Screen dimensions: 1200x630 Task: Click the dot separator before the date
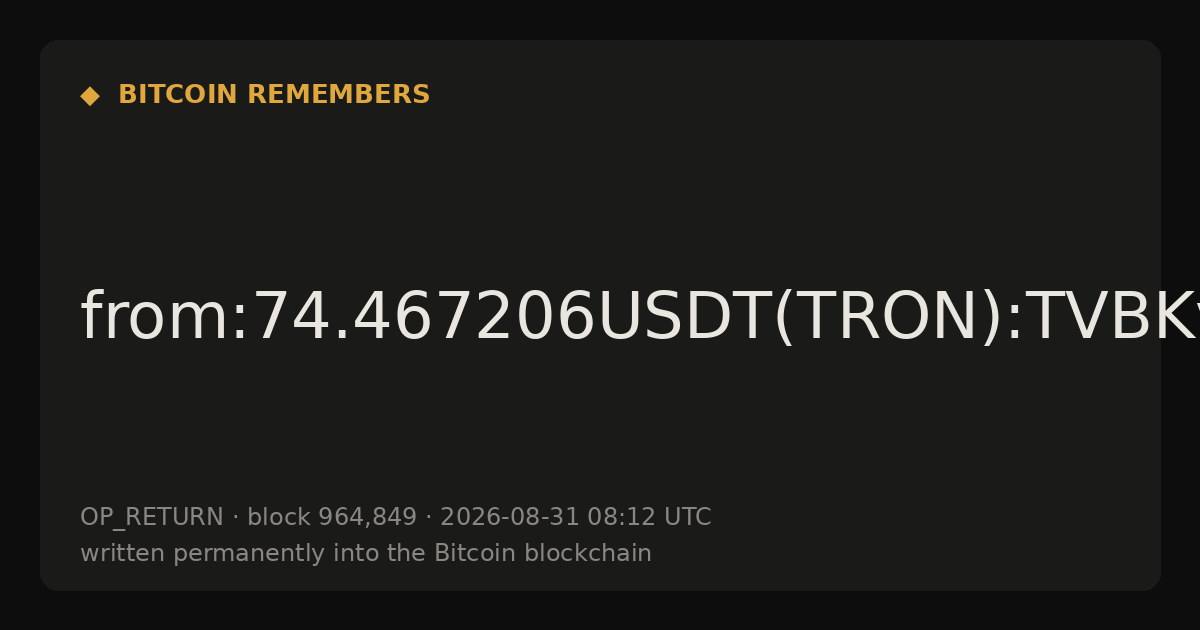click(428, 518)
